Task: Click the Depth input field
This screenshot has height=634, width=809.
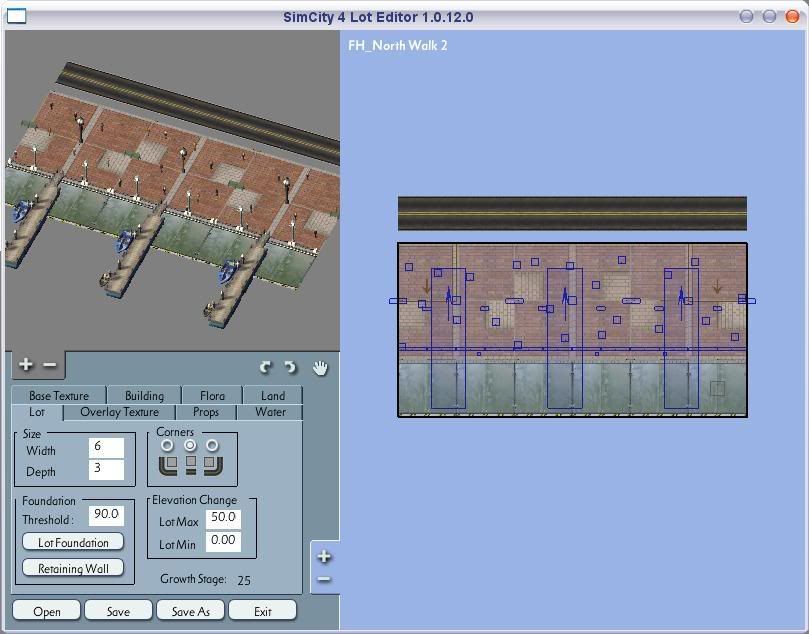Action: click(106, 469)
